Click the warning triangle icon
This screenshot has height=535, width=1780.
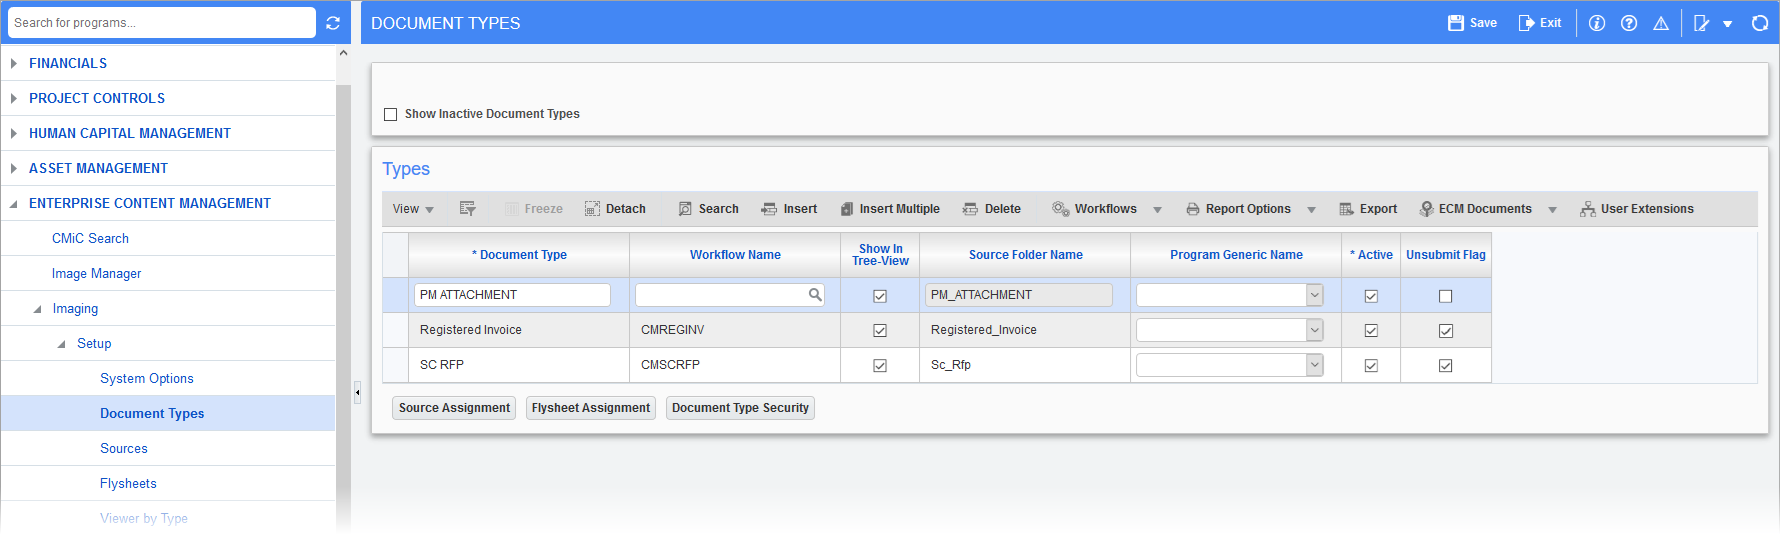coord(1661,23)
